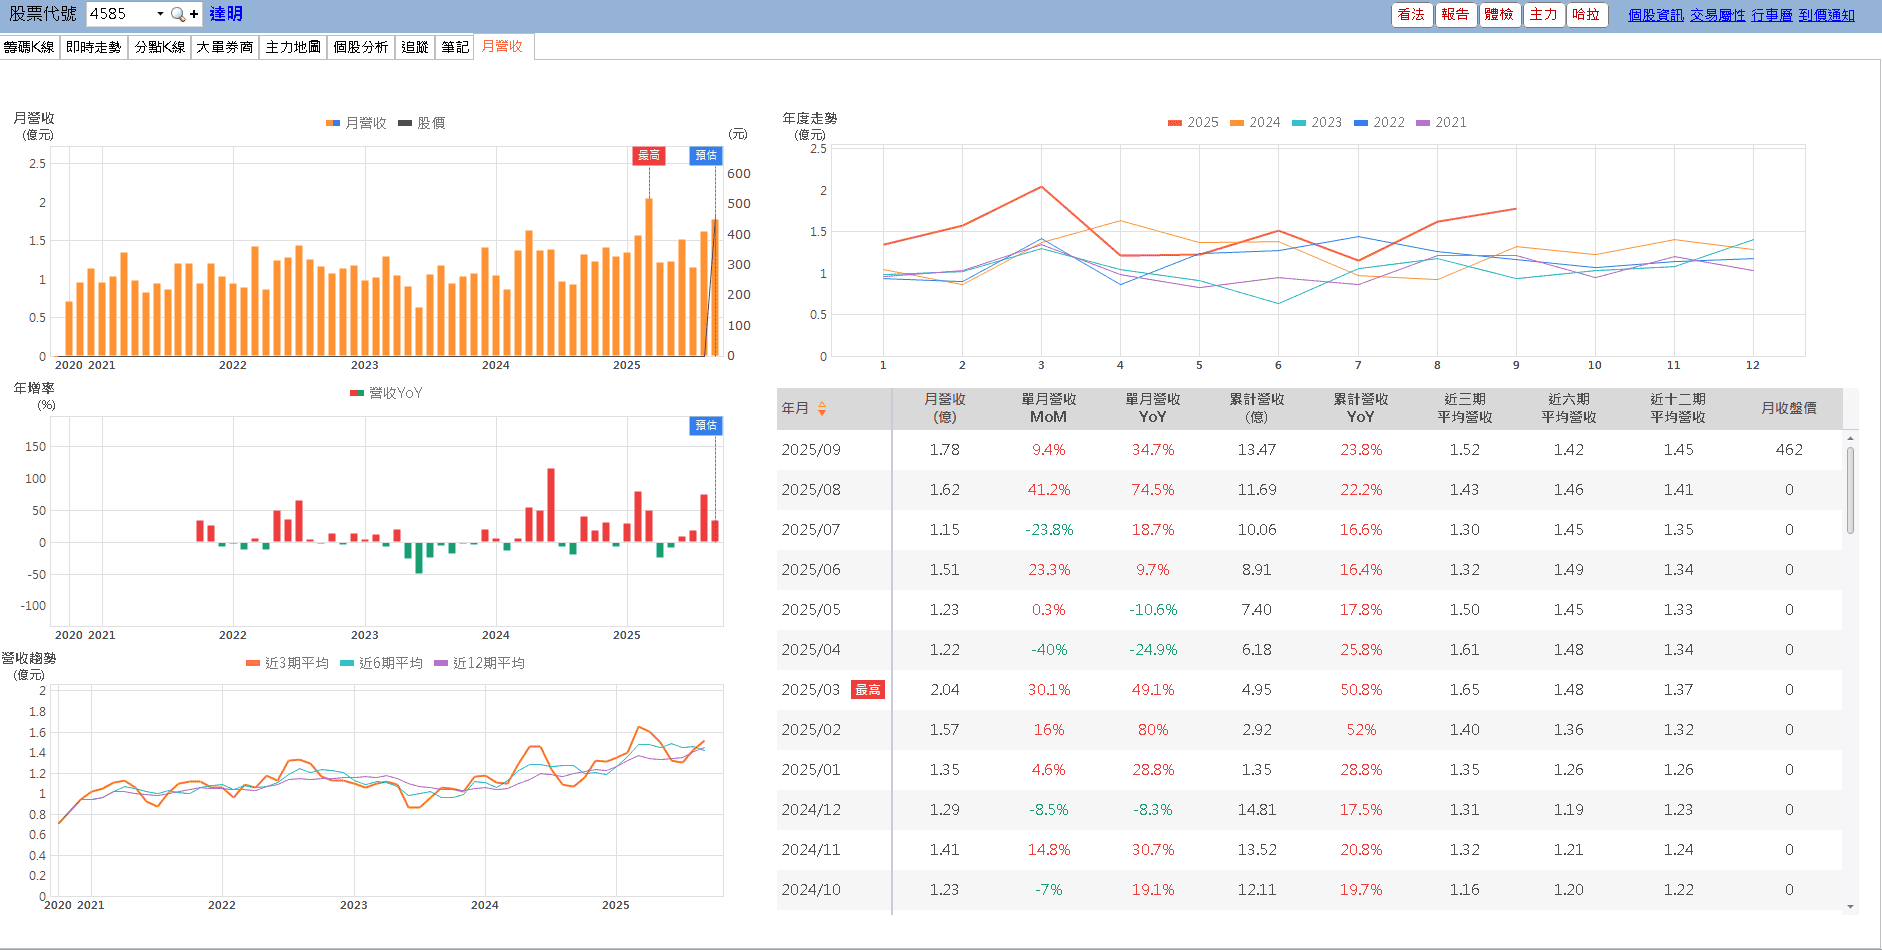
Task: Open the stock code dropdown arrow
Action: point(160,14)
